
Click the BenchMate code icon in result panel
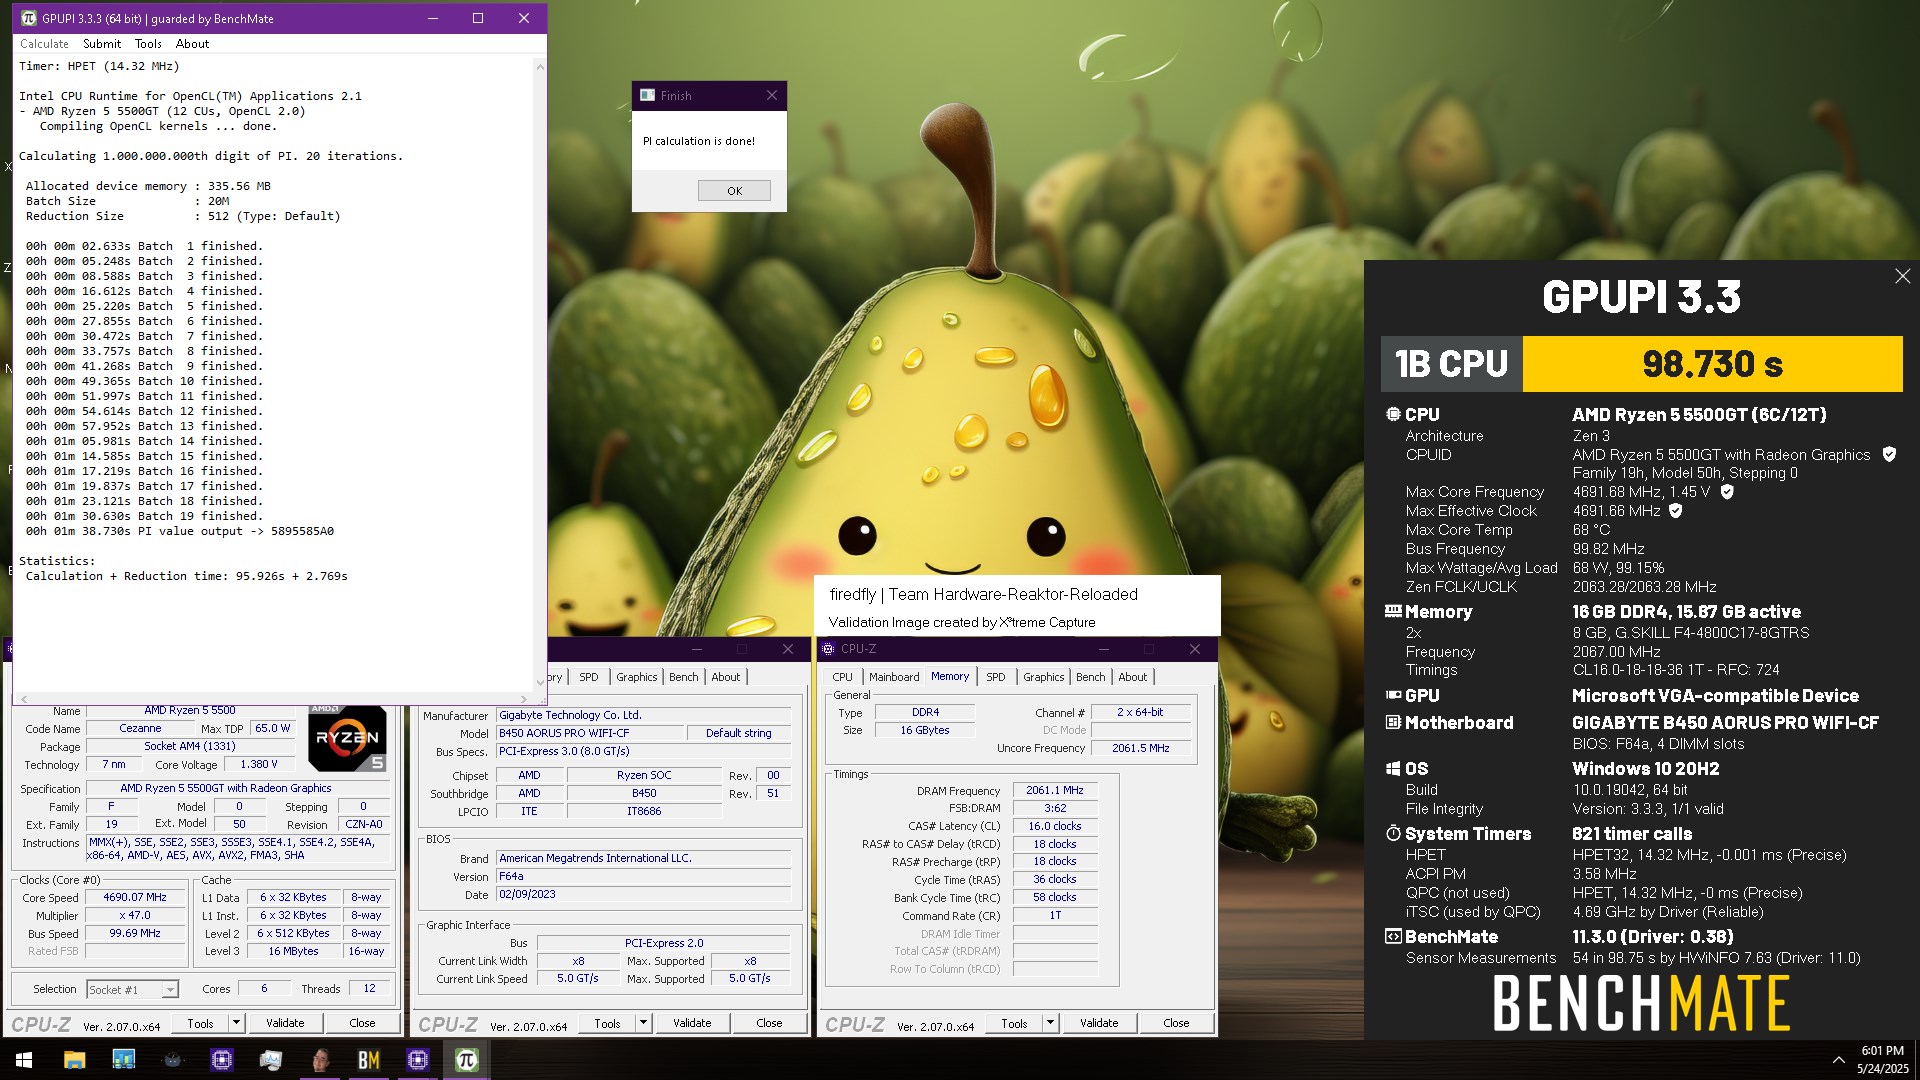pos(1393,936)
